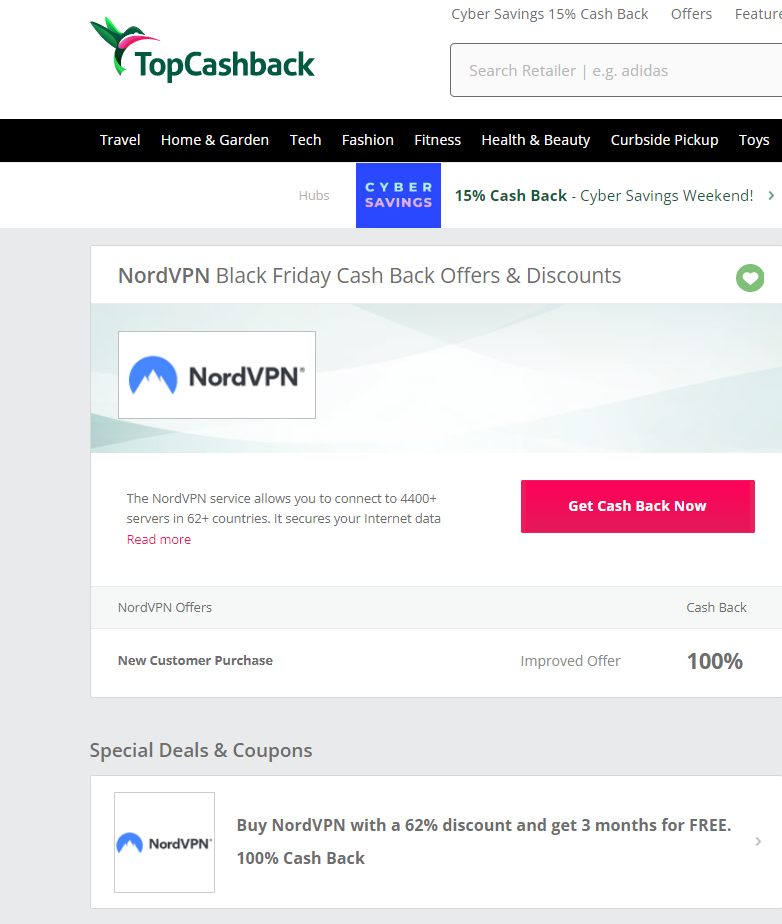Open the Curbside Pickup category menu
782x924 pixels.
664,140
